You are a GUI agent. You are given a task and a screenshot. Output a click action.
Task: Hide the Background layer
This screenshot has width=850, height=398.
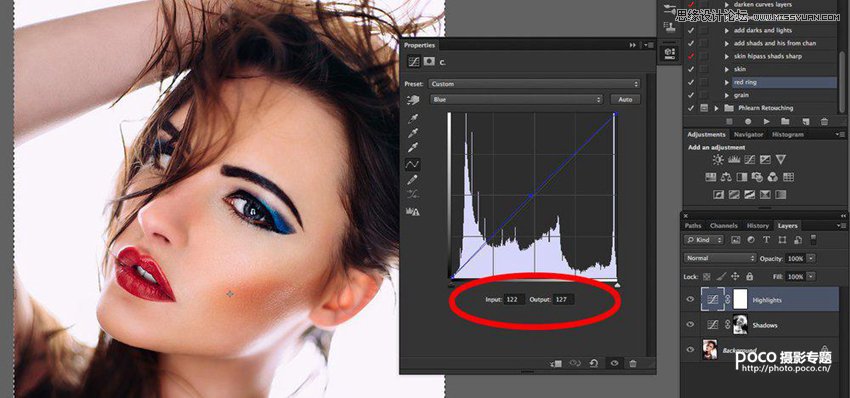[x=690, y=350]
